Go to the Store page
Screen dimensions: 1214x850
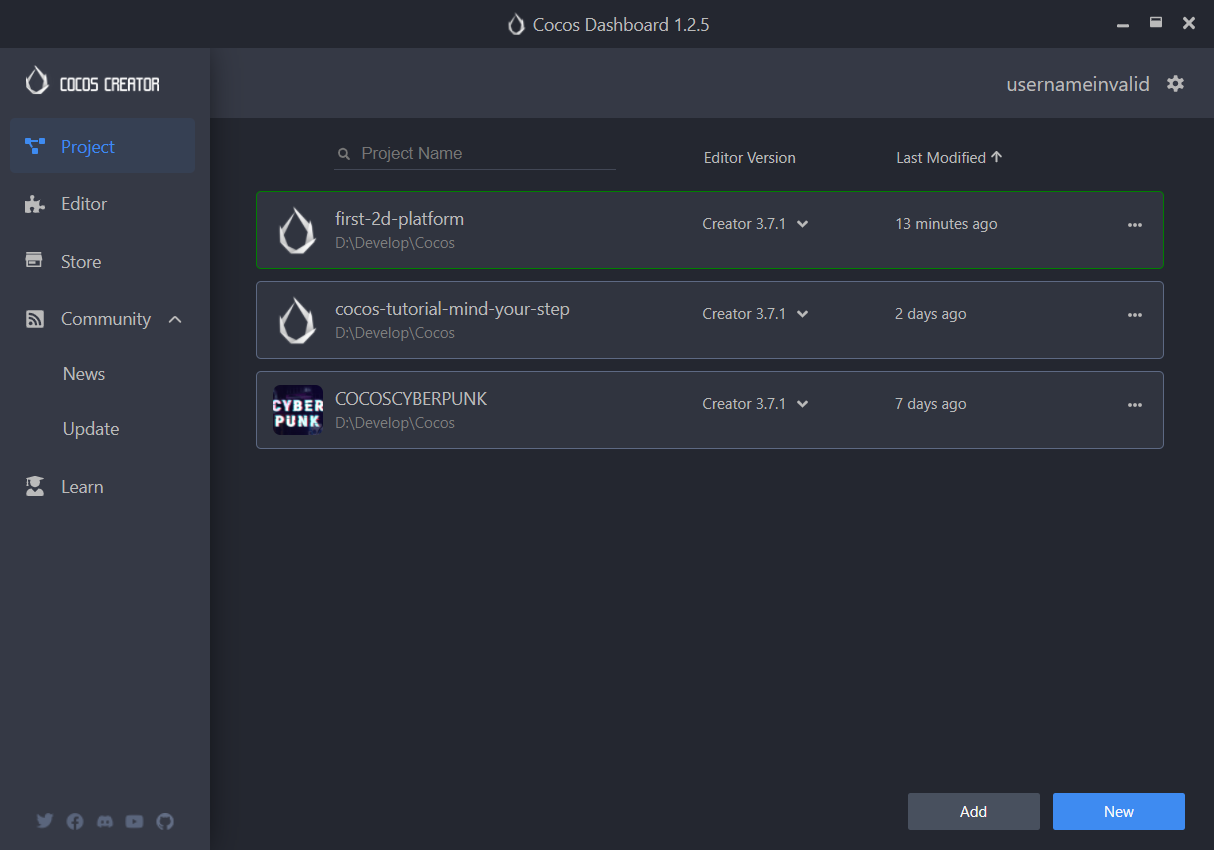point(81,262)
